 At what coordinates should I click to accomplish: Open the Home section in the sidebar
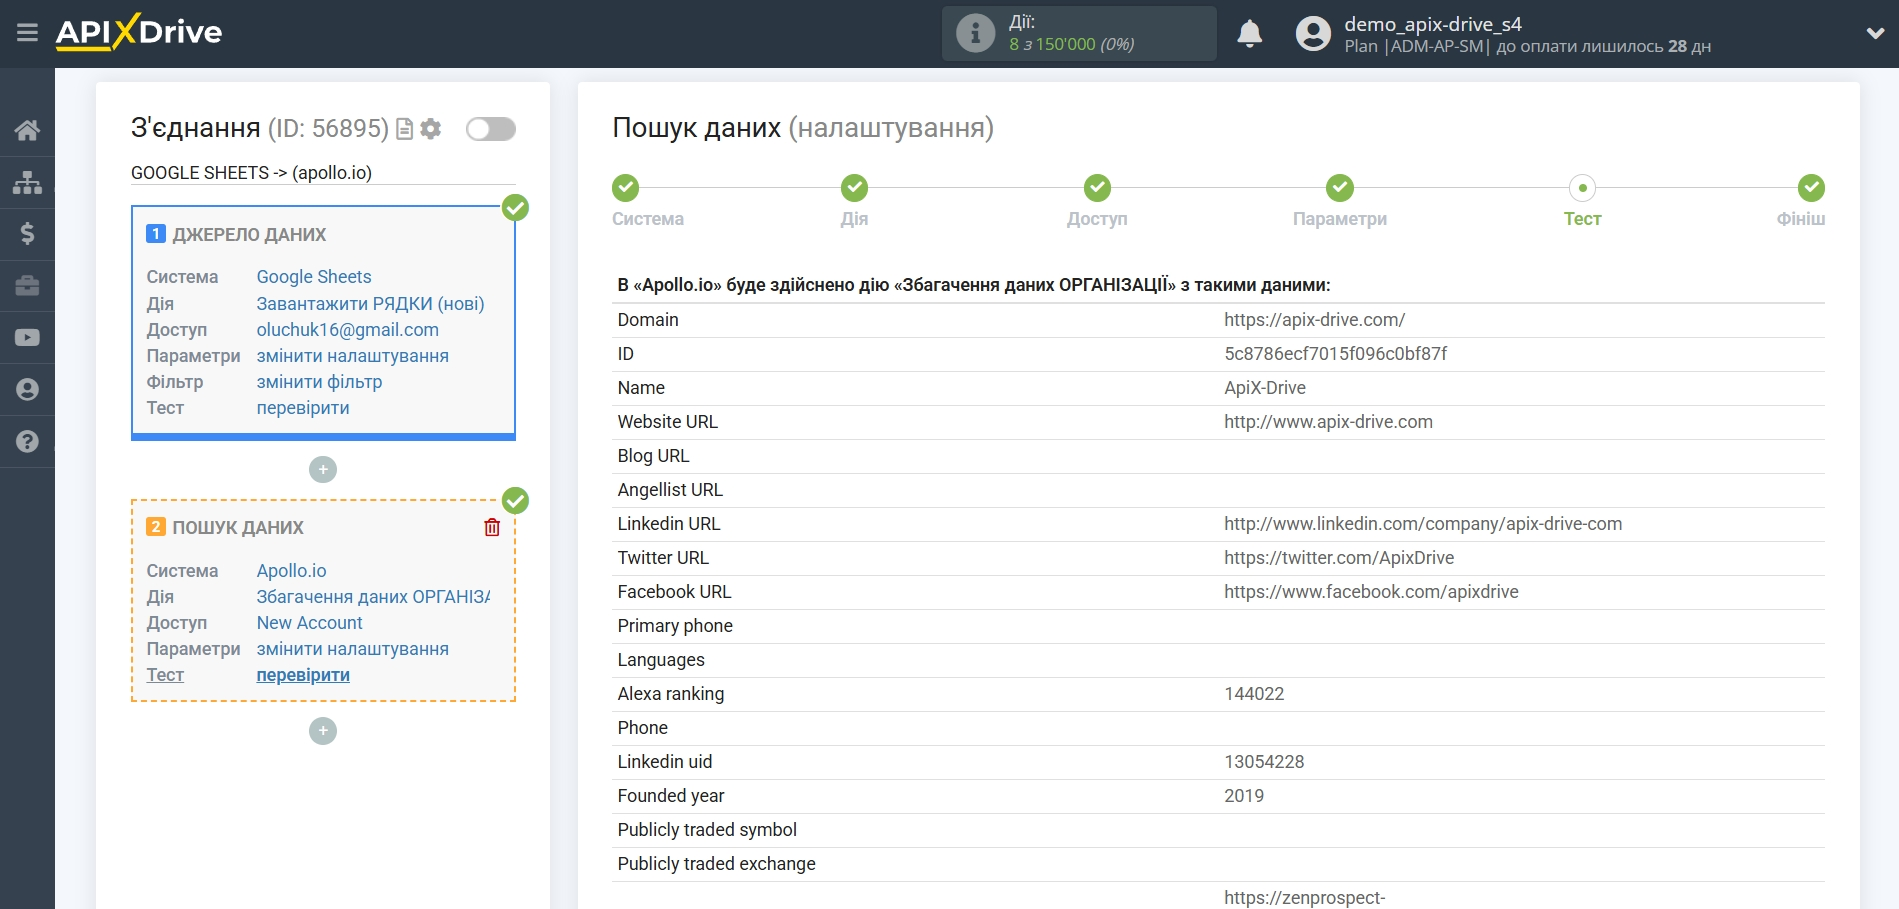(x=27, y=130)
